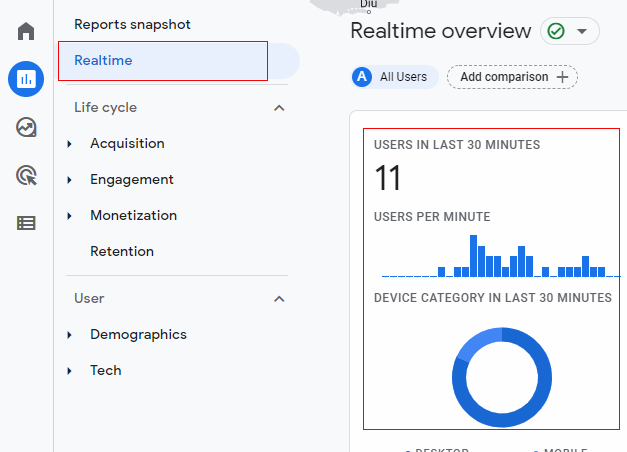Click the green checkmark status icon
627x452 pixels.
coord(556,31)
